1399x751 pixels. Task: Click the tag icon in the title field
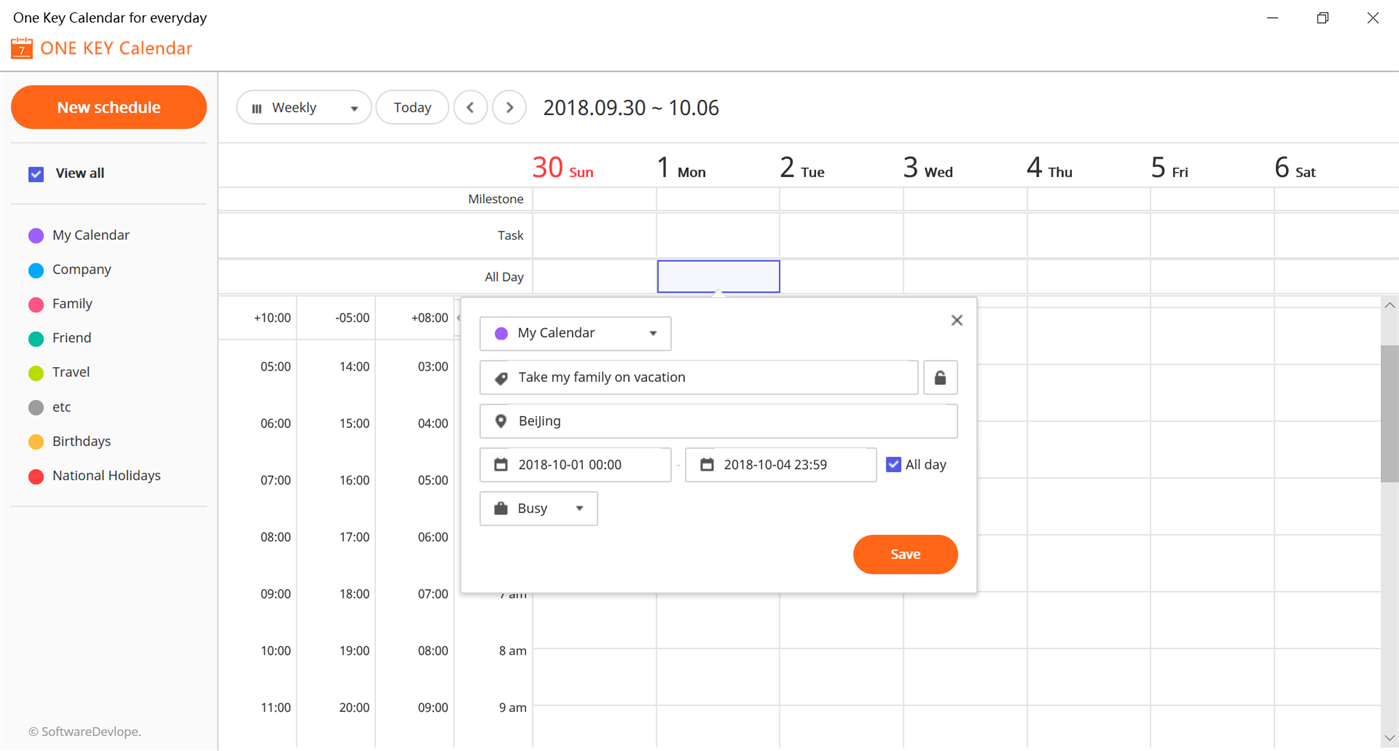point(501,377)
